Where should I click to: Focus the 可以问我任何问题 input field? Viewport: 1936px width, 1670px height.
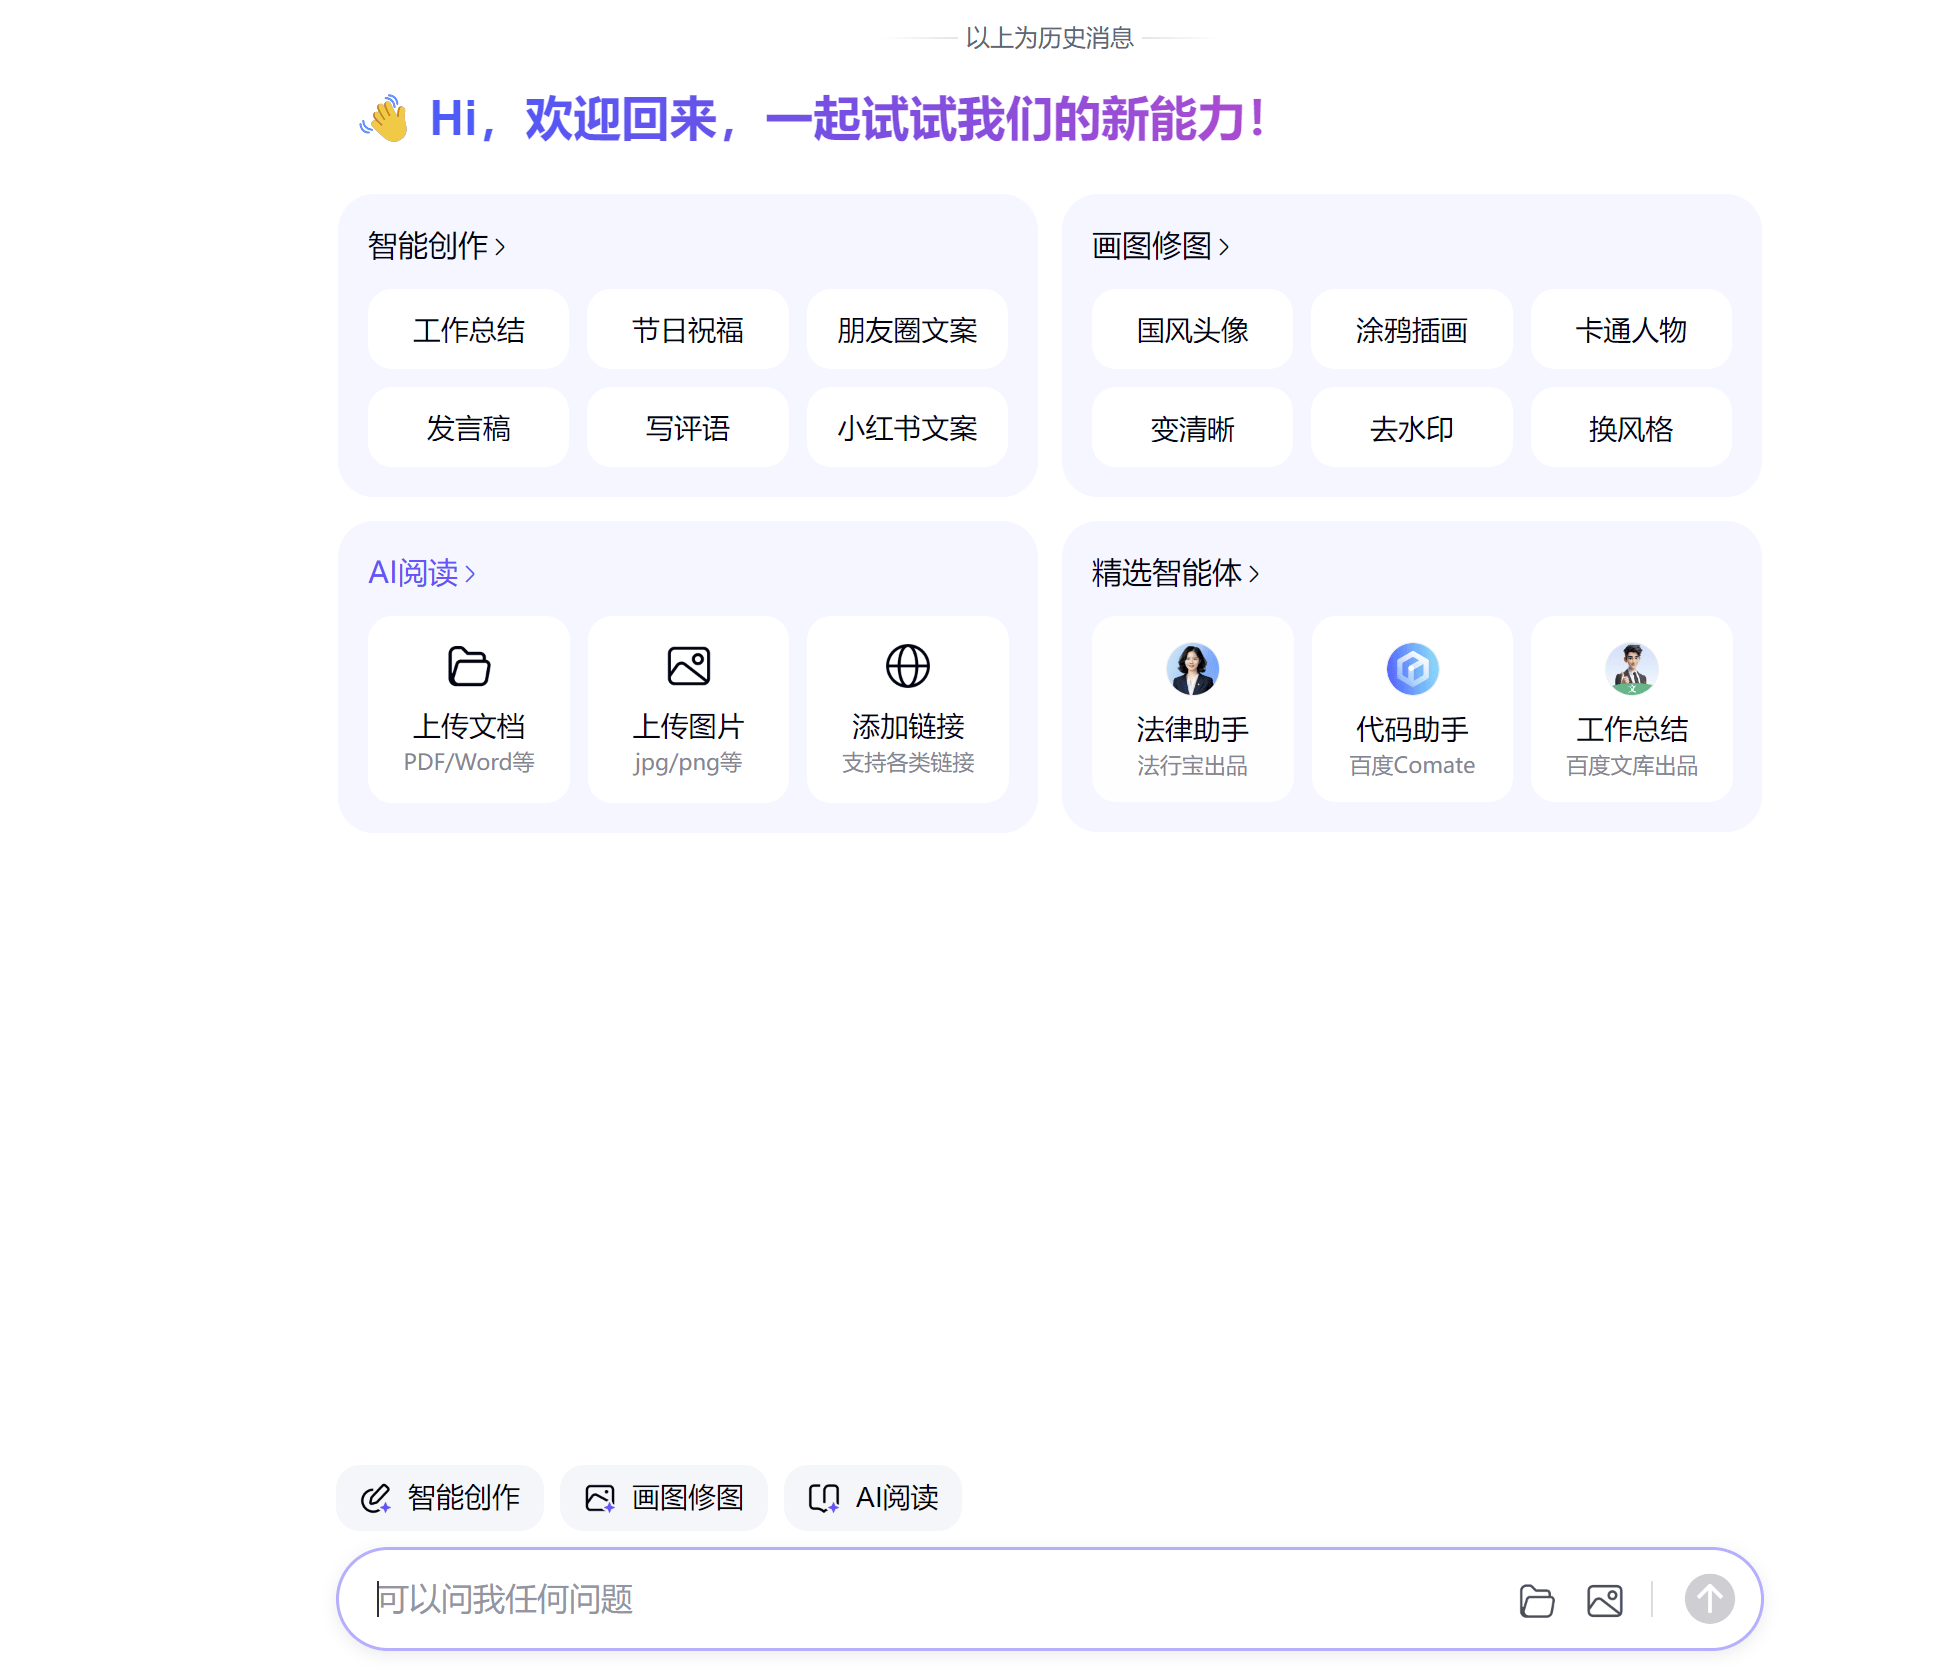[x=930, y=1599]
